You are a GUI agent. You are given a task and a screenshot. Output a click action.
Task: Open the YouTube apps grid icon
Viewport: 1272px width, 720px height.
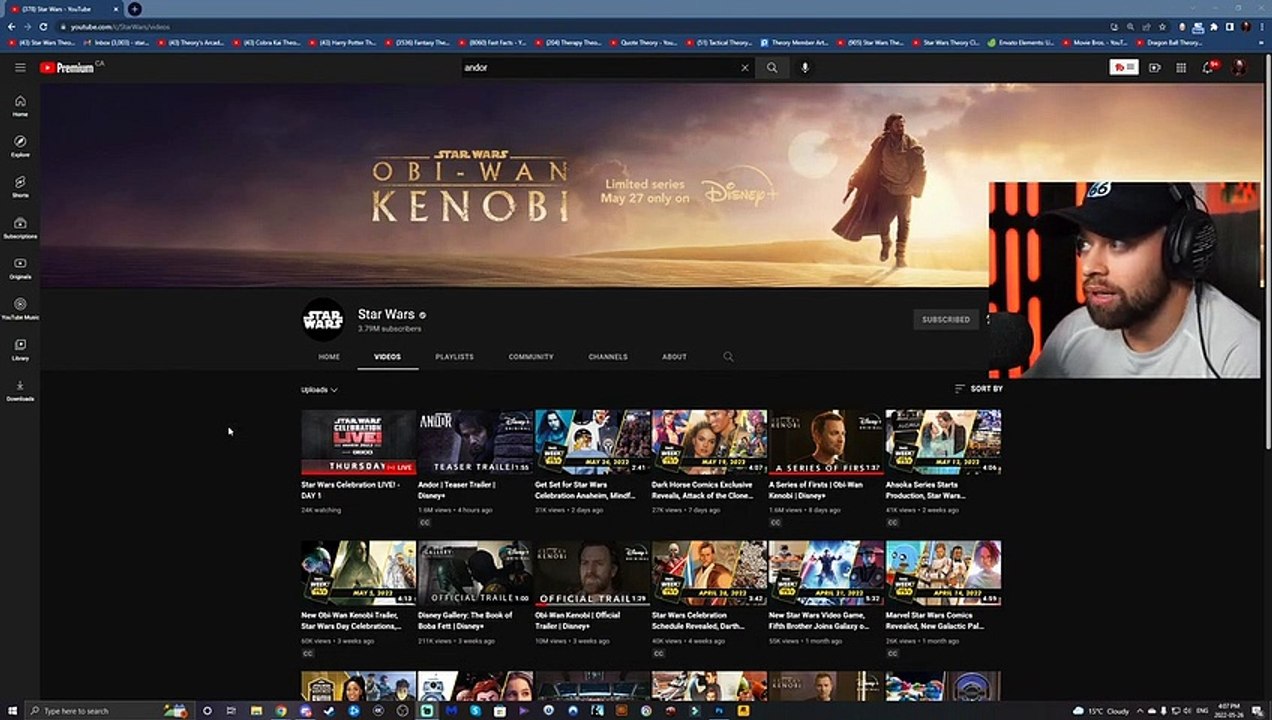(x=1181, y=67)
